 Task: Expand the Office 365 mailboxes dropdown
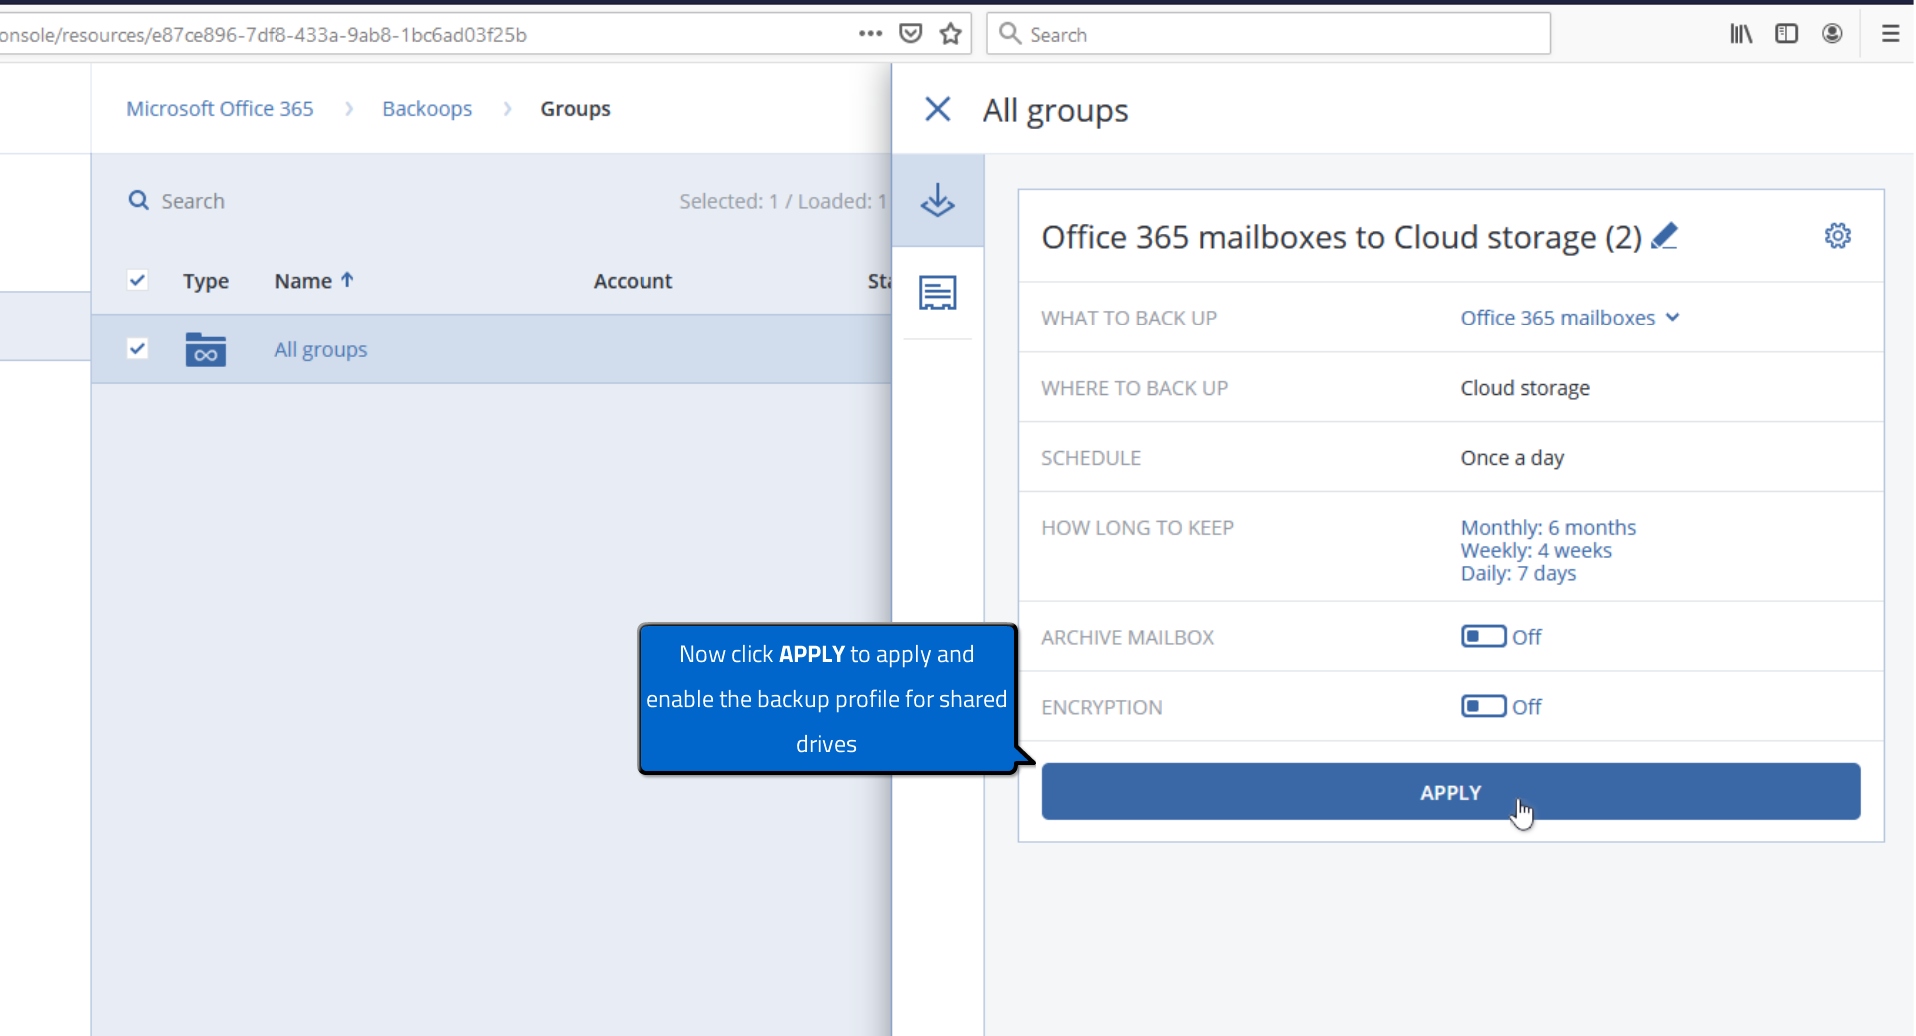coord(1570,318)
